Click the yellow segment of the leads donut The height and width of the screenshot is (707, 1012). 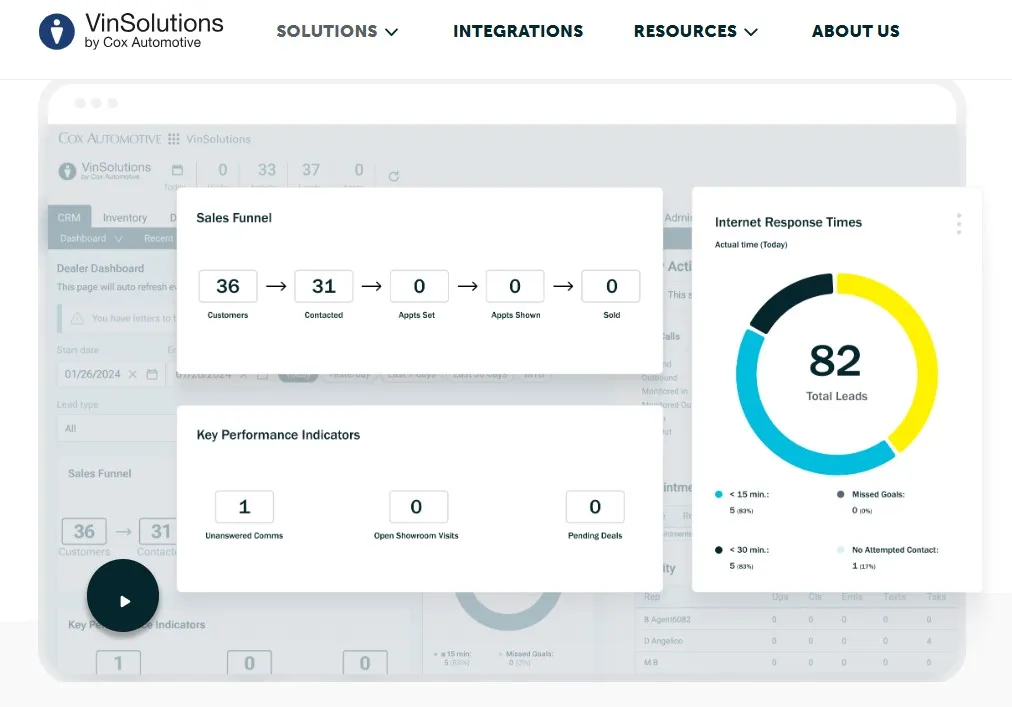tap(926, 362)
